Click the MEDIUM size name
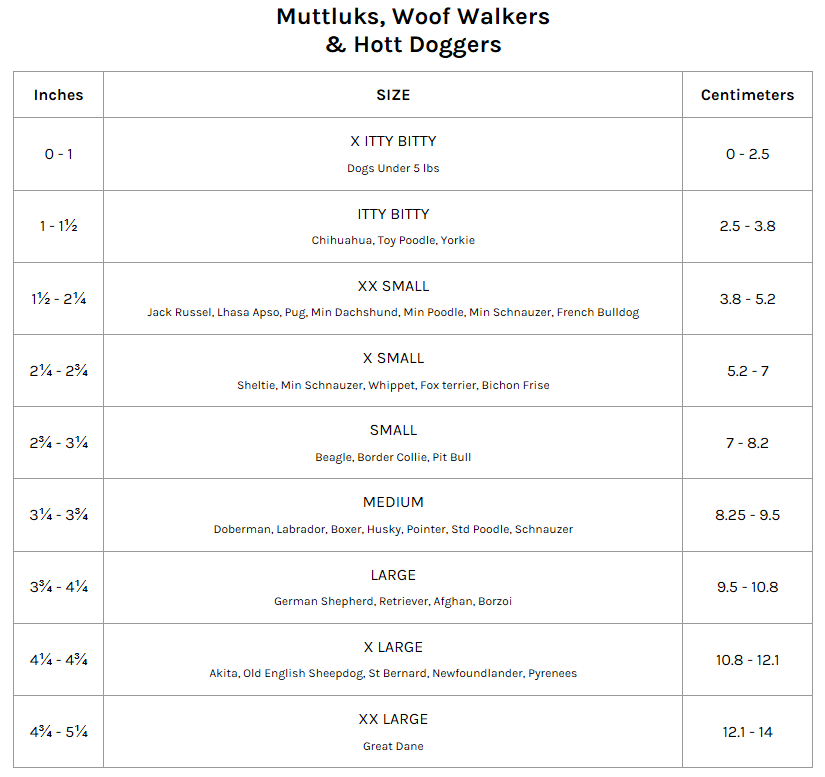Image resolution: width=825 pixels, height=777 pixels. [393, 502]
